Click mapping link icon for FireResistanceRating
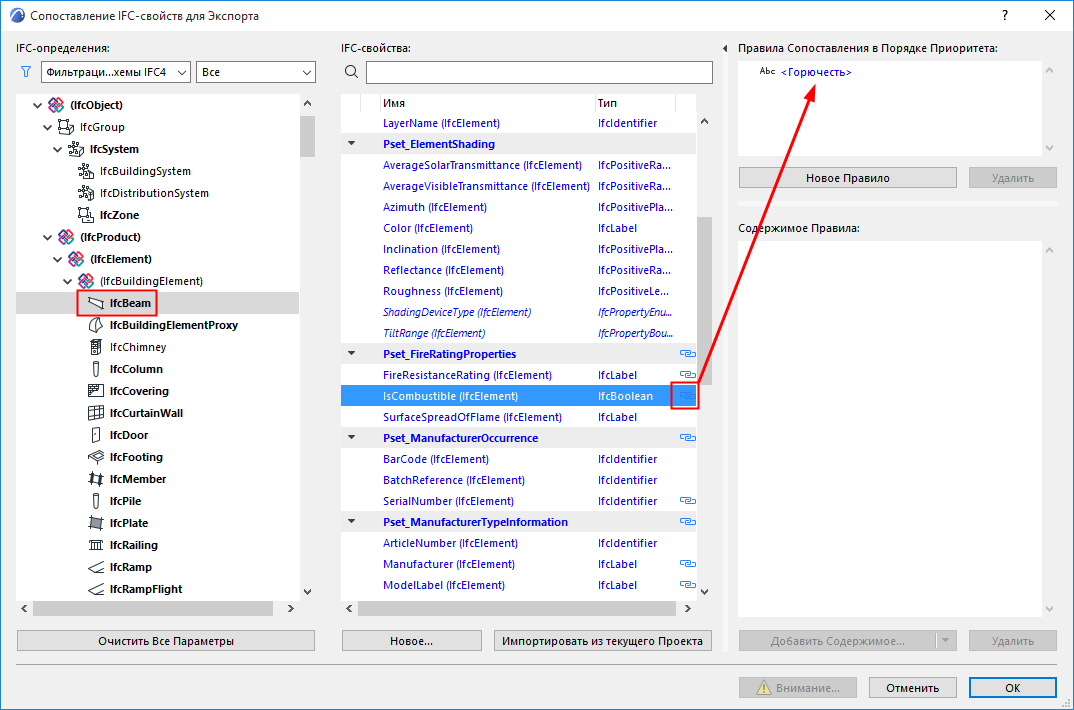1074x710 pixels. click(x=687, y=375)
